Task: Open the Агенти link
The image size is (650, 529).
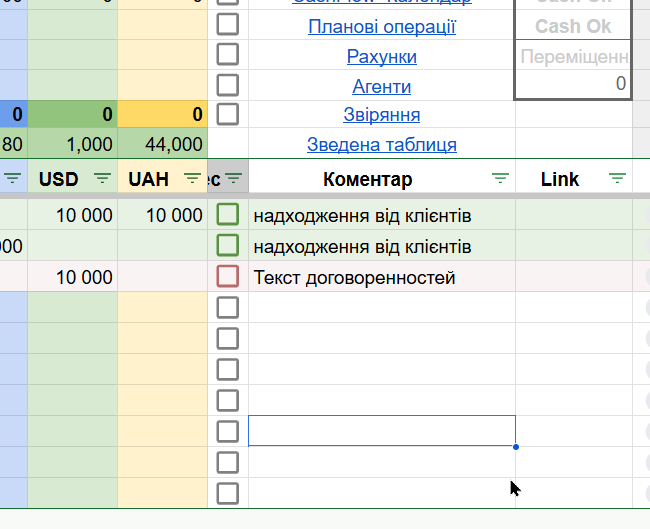Action: [x=382, y=86]
